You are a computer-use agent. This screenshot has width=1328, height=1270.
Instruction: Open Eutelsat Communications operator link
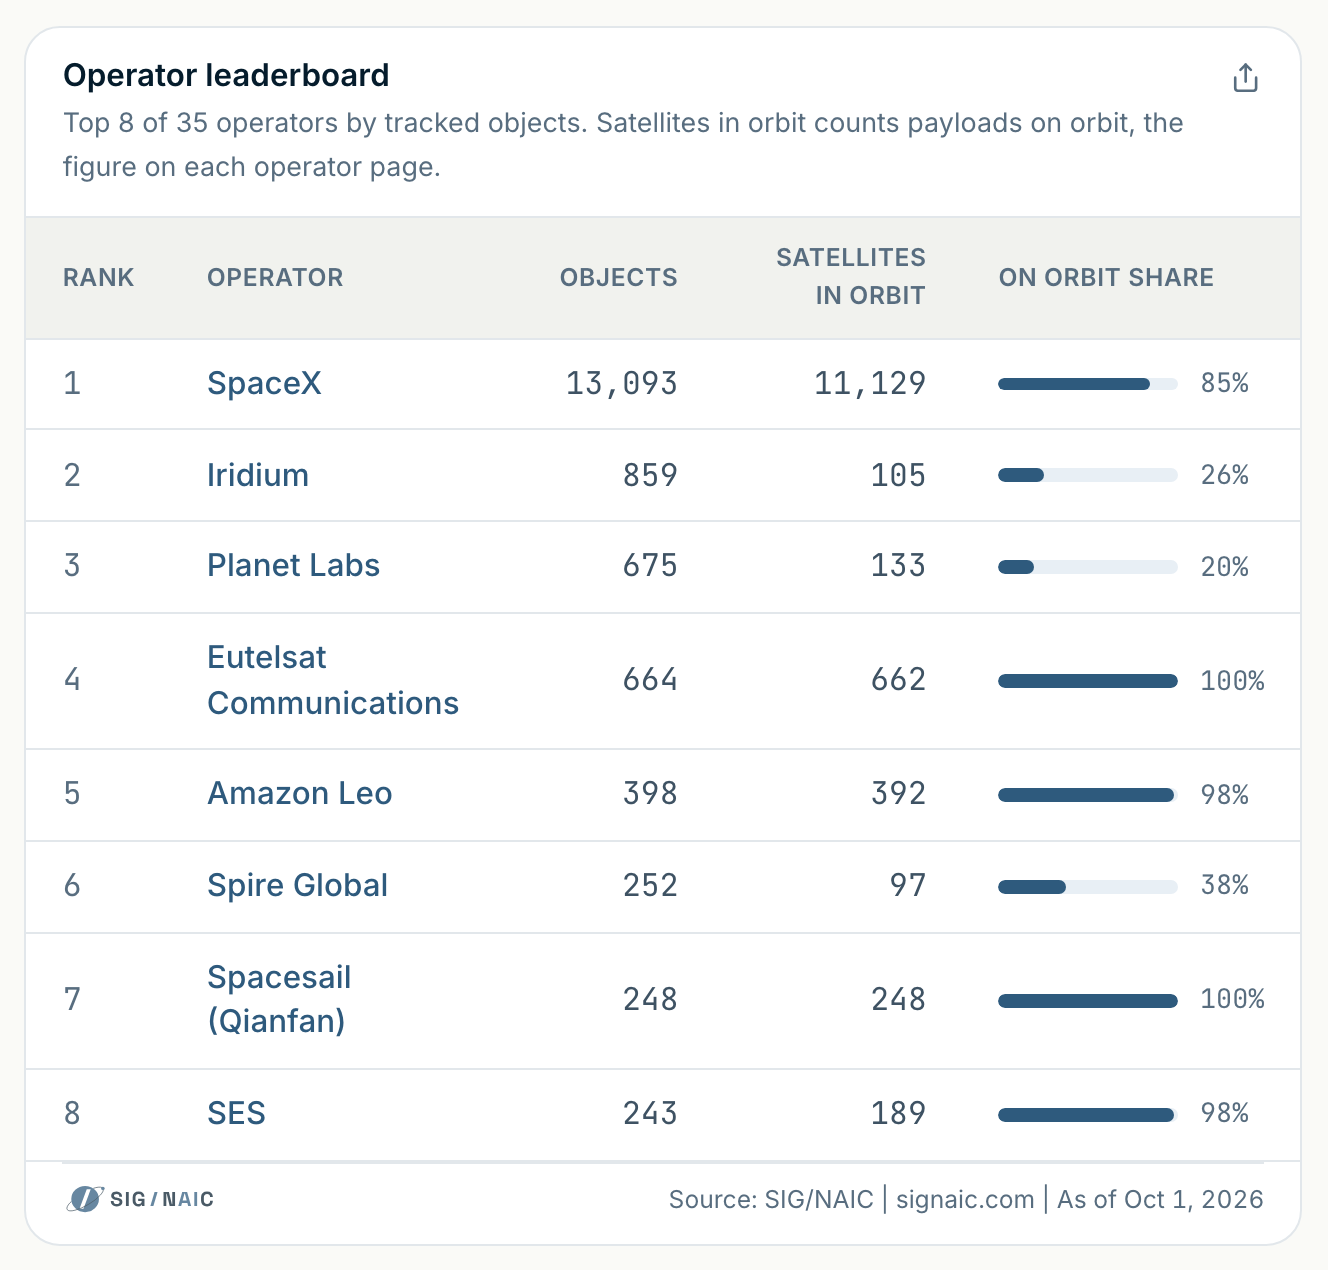[x=333, y=680]
